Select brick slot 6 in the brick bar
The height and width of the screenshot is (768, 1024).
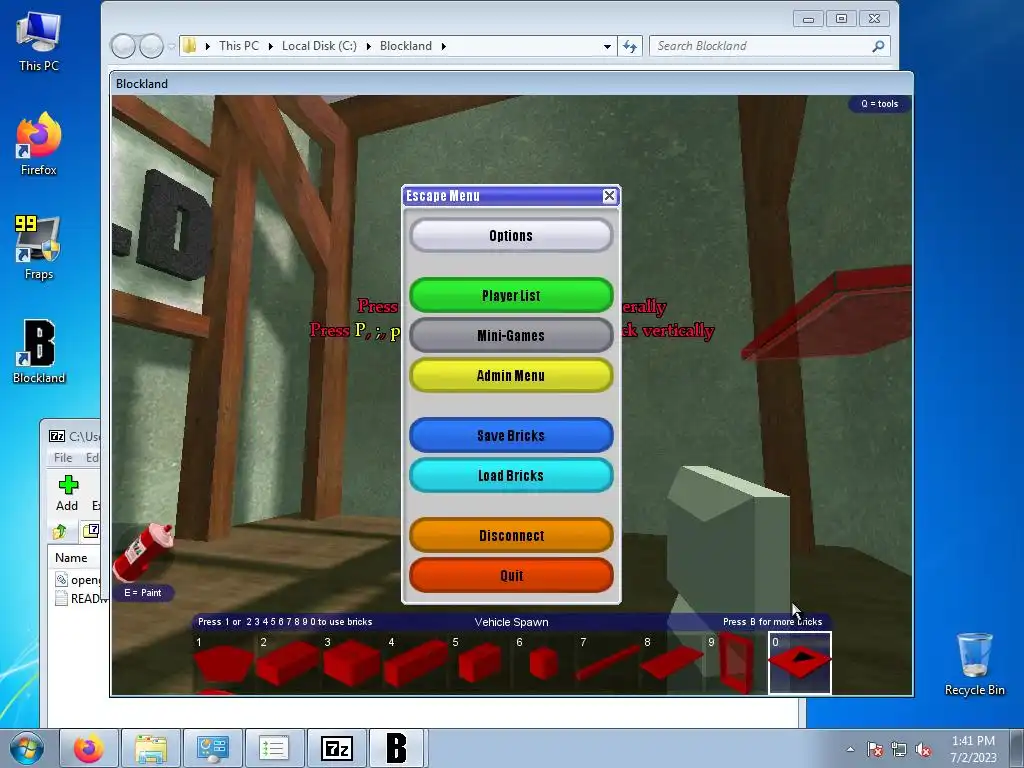[x=544, y=664]
